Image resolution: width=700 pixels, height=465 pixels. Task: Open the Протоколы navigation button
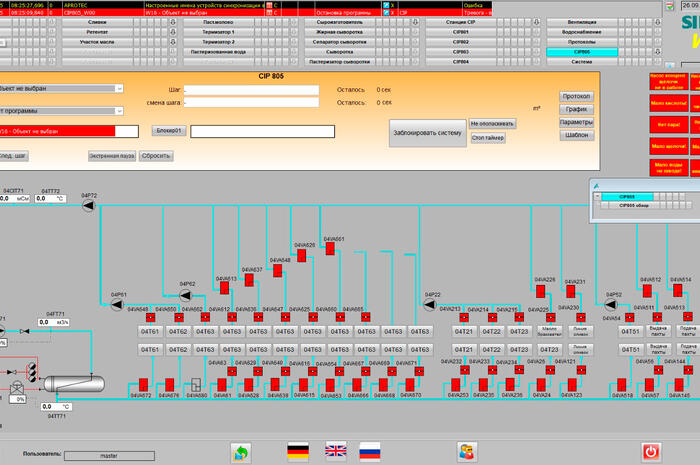(582, 42)
